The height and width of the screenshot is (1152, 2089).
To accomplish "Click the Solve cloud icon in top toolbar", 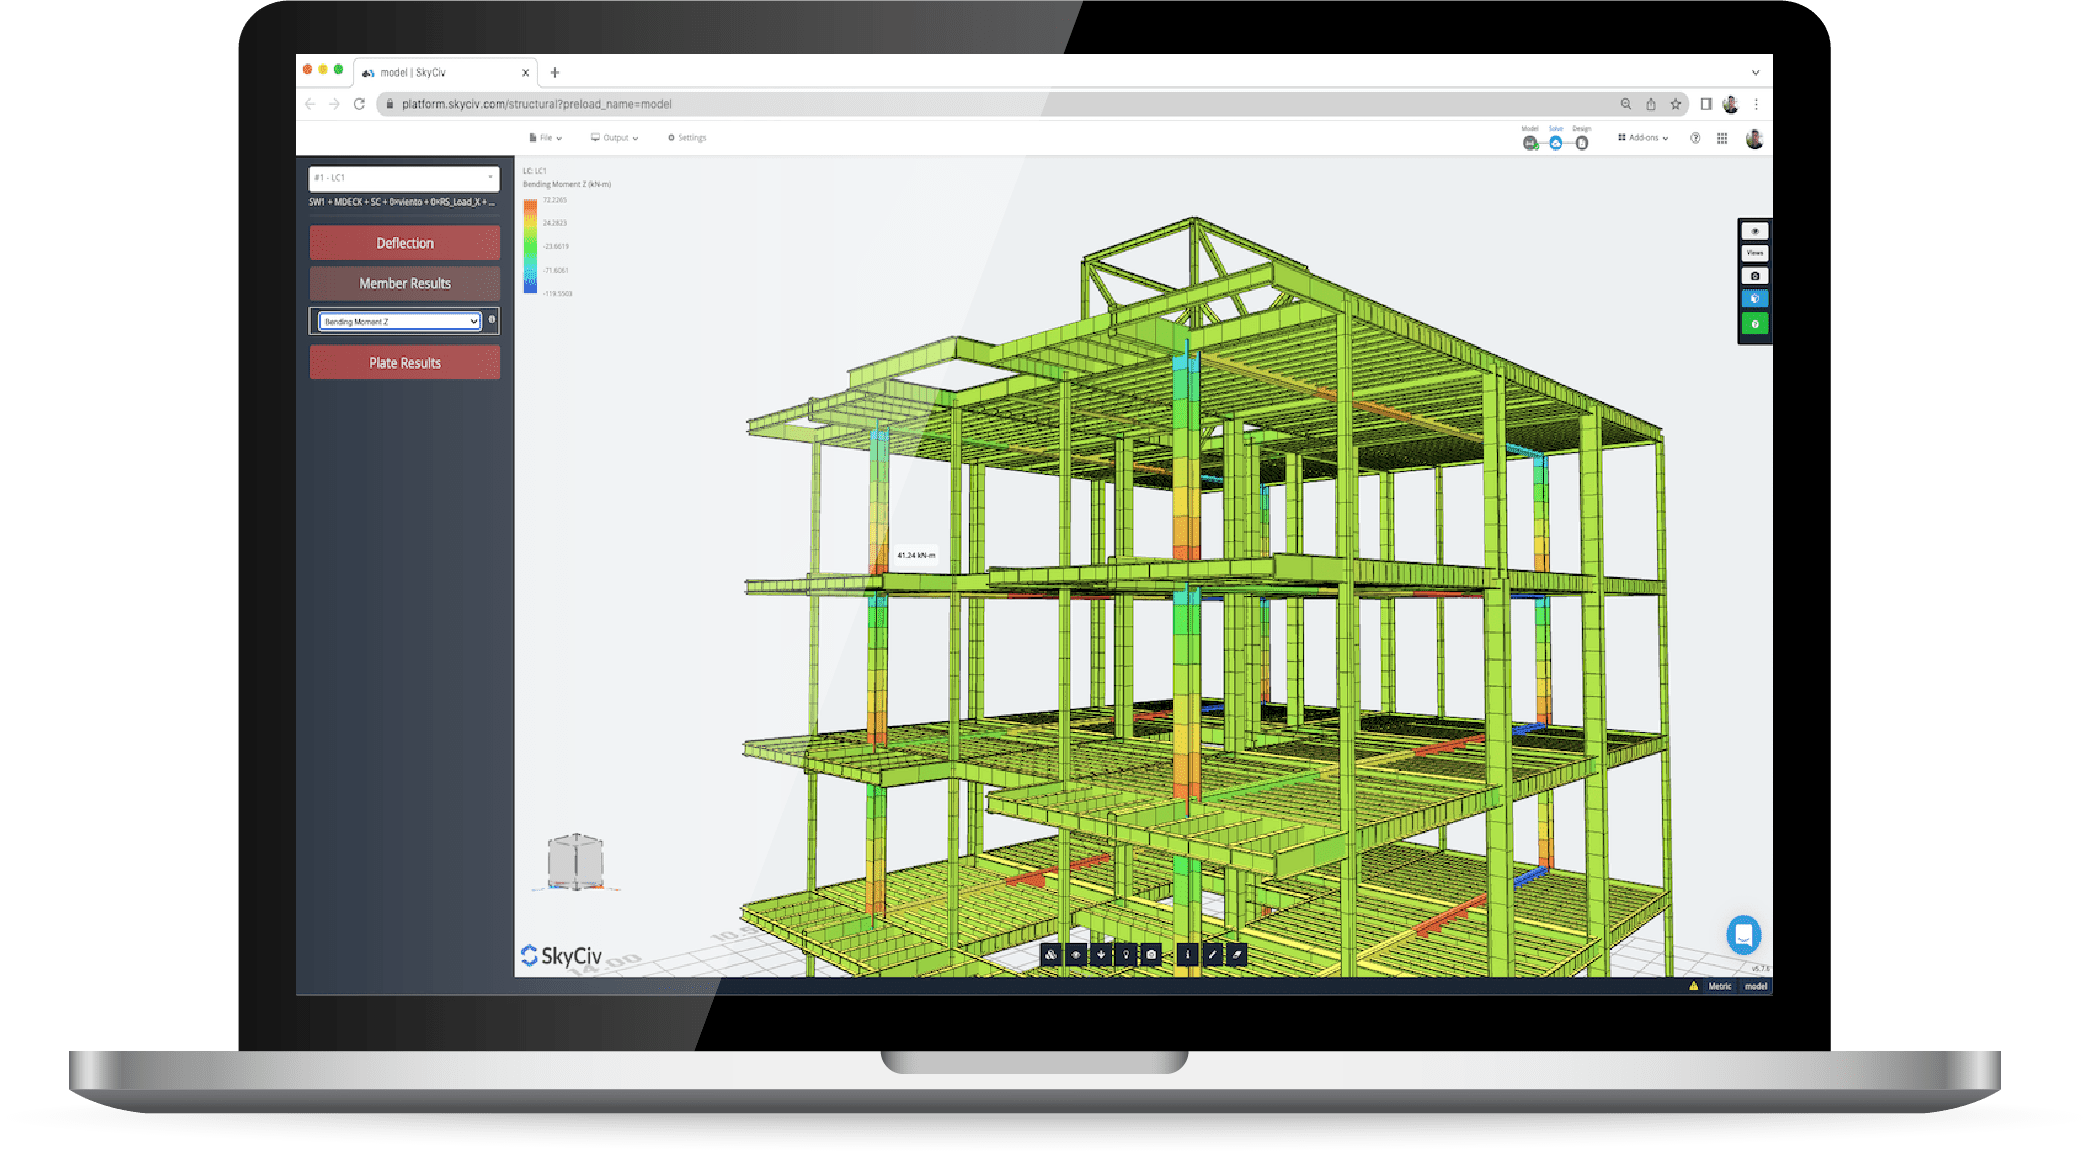I will pos(1555,143).
